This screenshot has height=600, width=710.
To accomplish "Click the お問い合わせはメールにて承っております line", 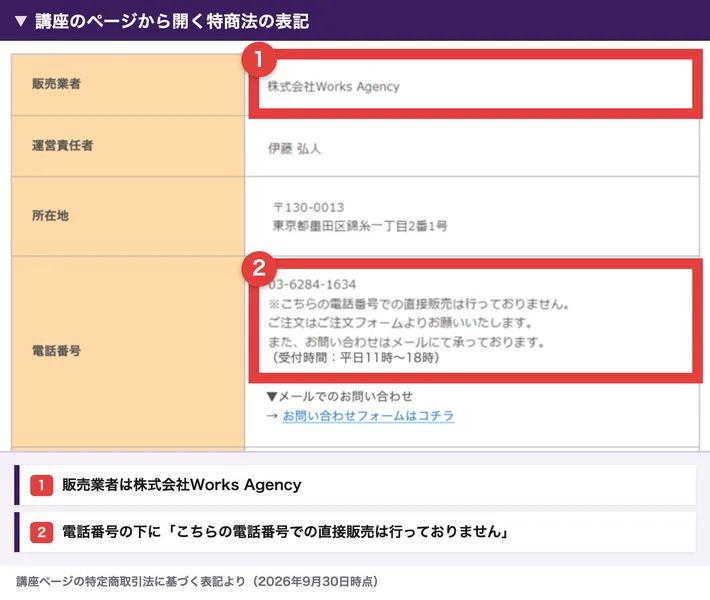I will pos(406,341).
